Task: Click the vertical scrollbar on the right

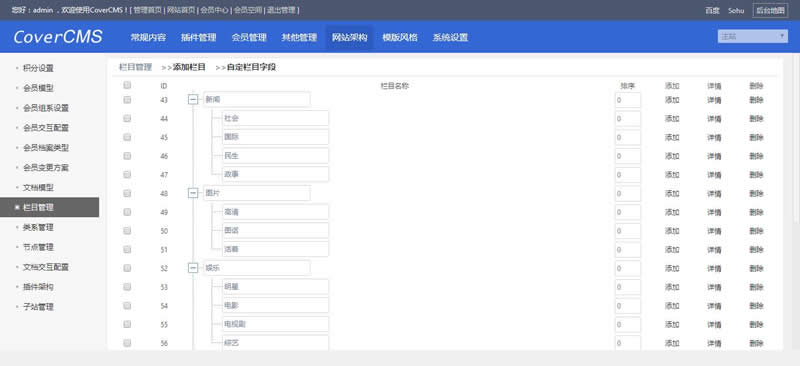Action: [x=796, y=138]
